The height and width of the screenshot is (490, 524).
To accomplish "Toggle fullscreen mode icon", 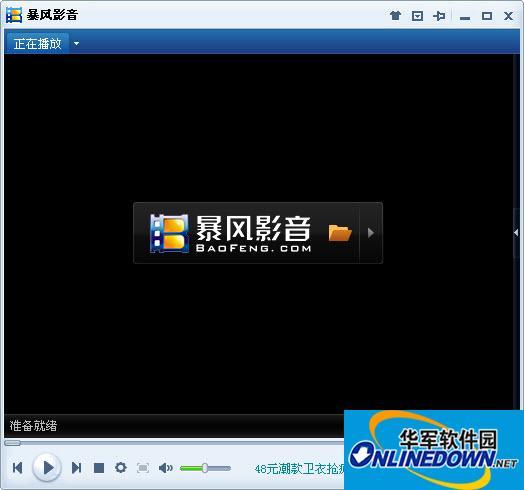I will [143, 468].
